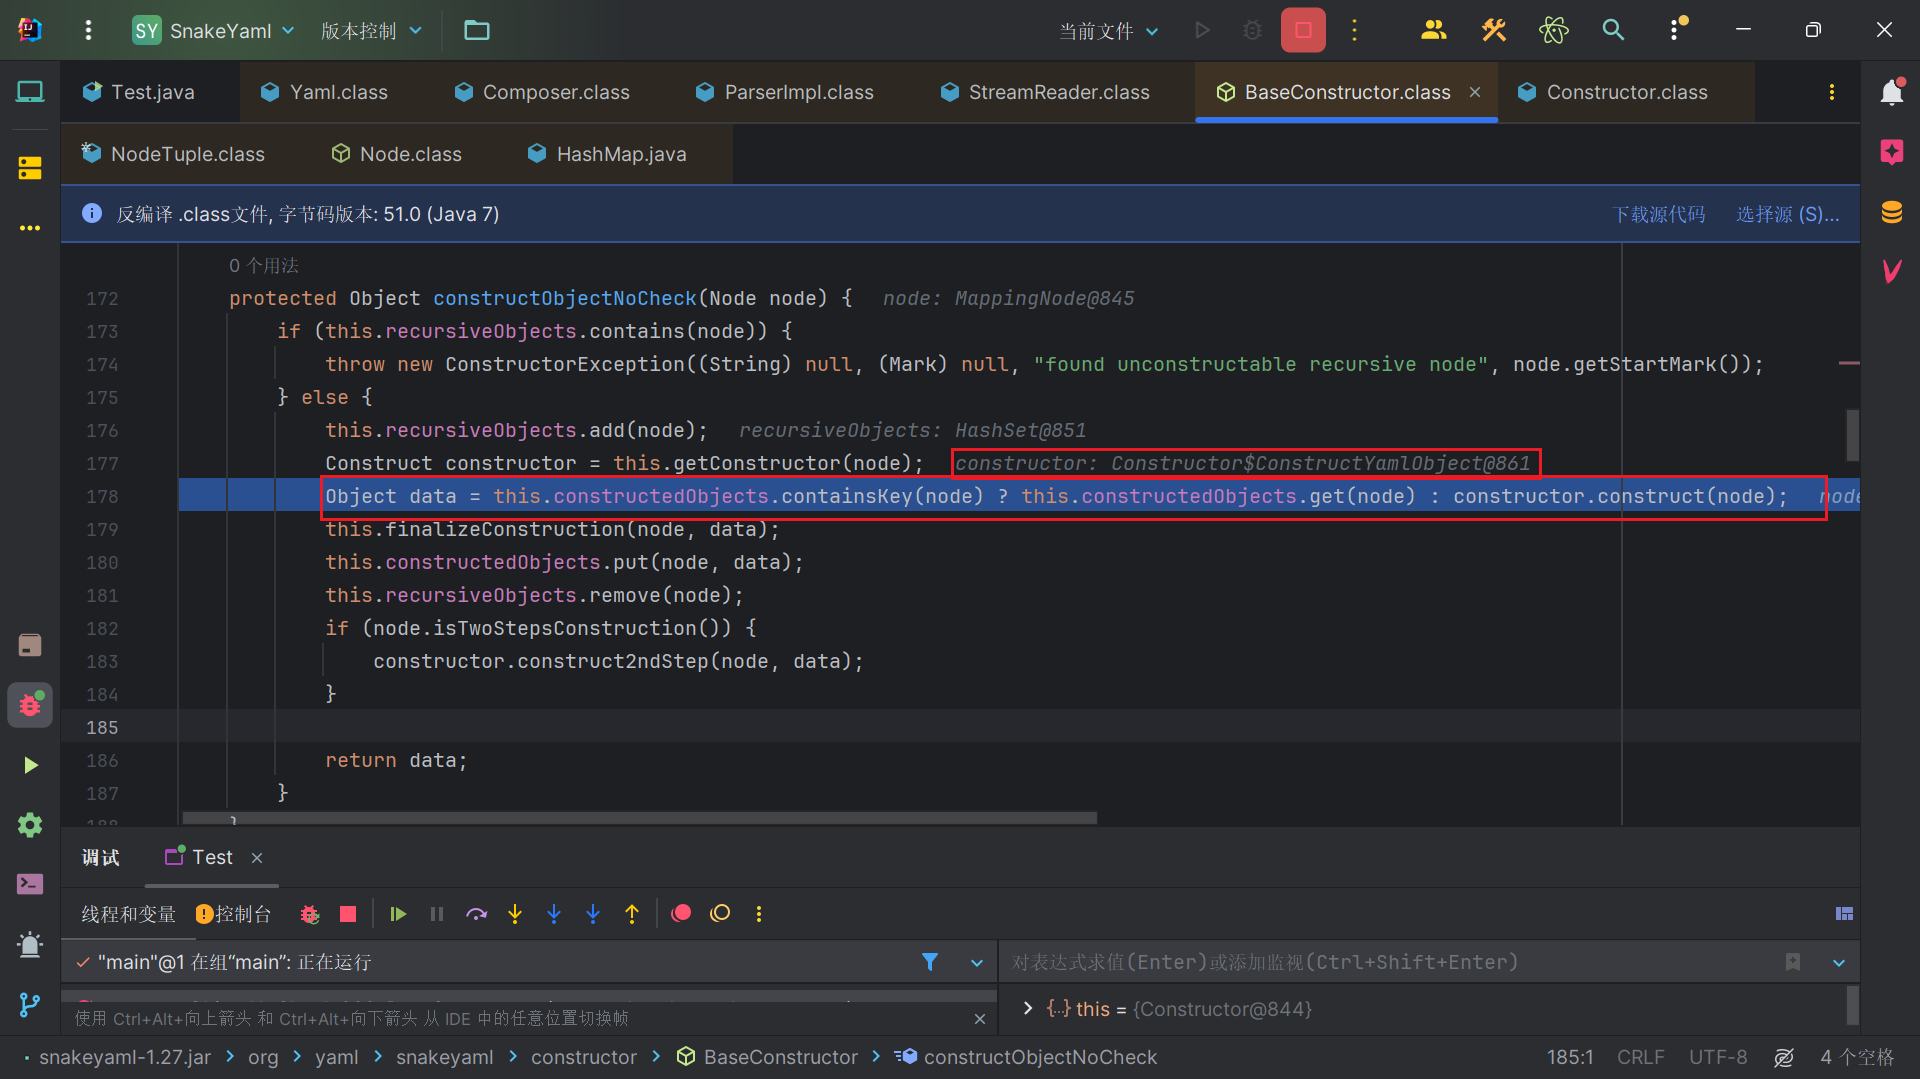Pause program in debug toolbar
This screenshot has height=1079, width=1920.
coord(437,914)
